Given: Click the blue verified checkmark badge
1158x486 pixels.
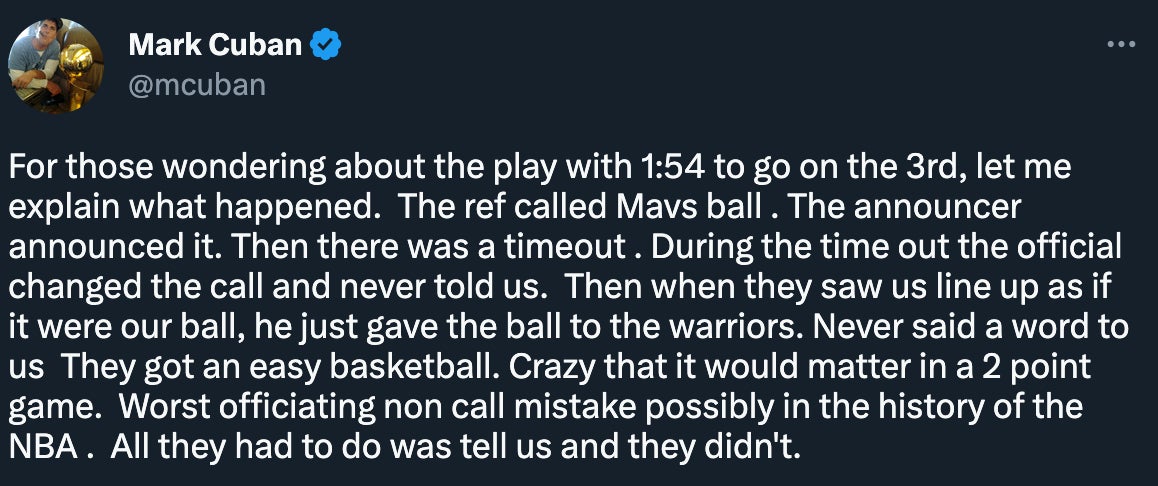Looking at the screenshot, I should coord(326,45).
